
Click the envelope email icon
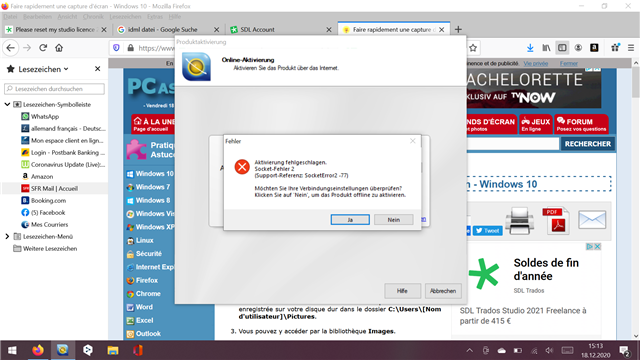(592, 220)
